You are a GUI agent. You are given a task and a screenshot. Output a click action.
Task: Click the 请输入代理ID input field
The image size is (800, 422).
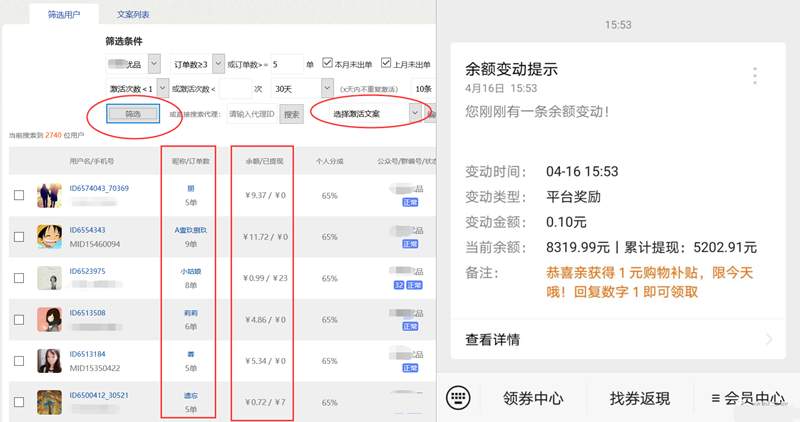[252, 114]
